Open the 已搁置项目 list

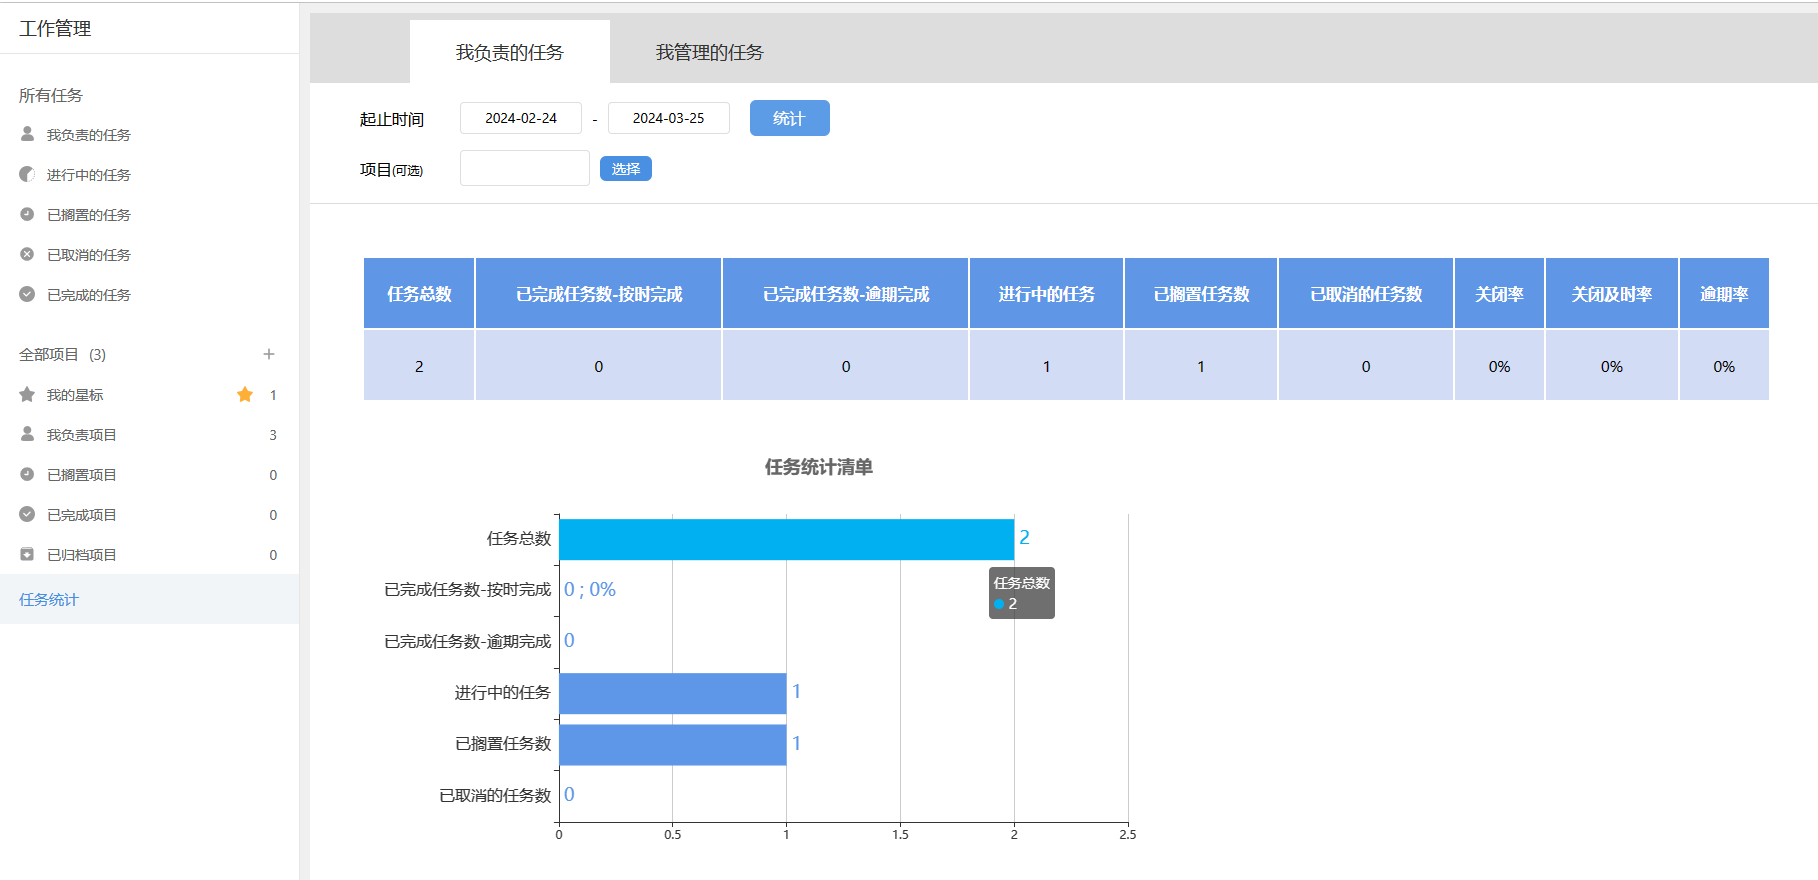82,475
